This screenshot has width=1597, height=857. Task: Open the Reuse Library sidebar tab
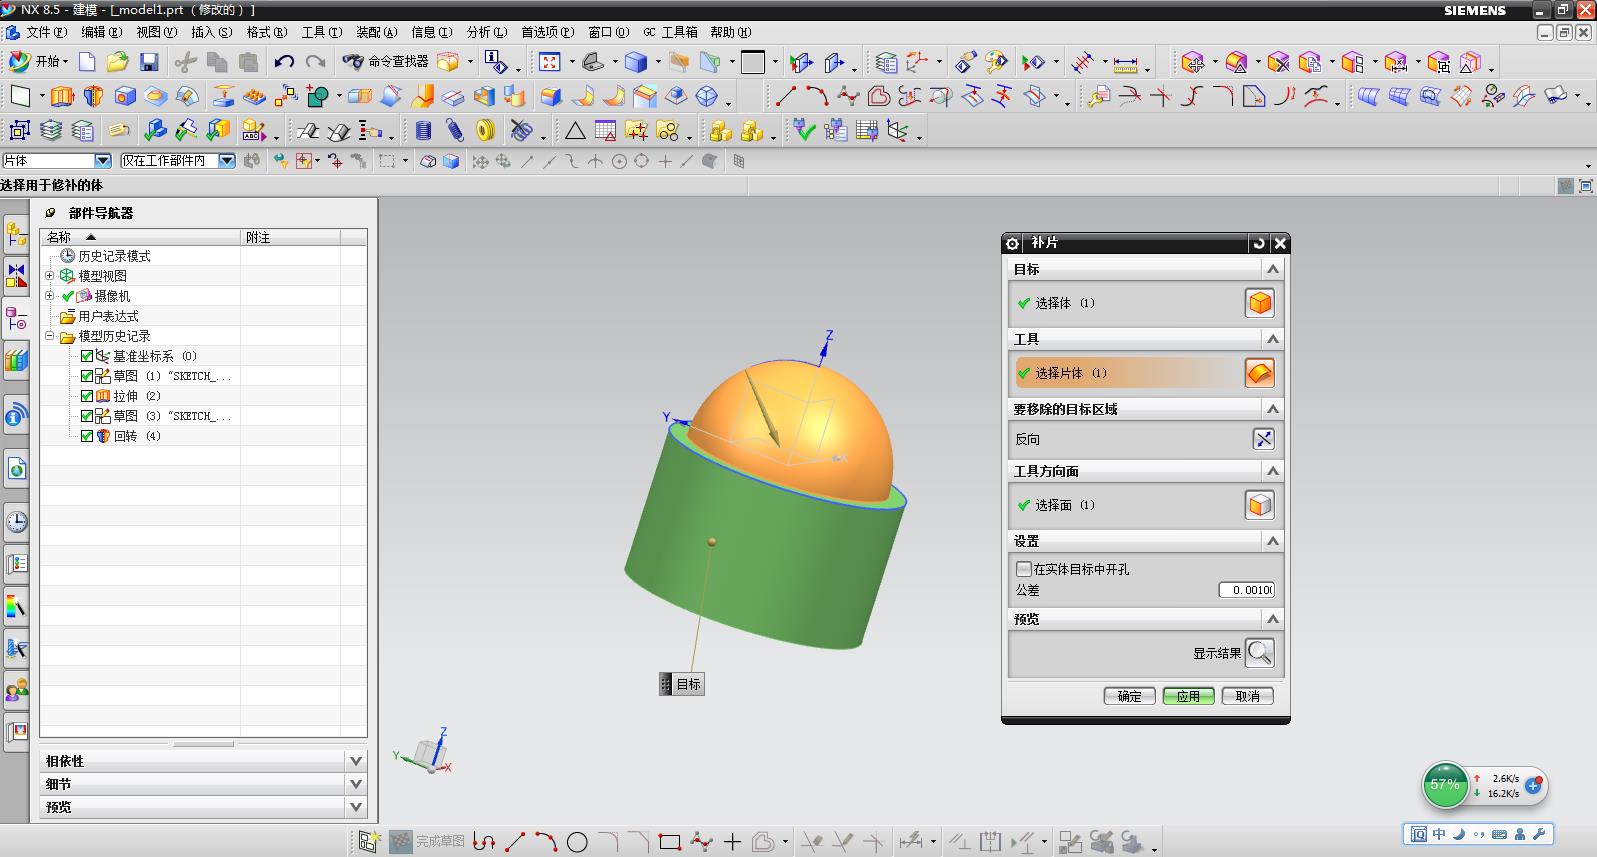(16, 360)
